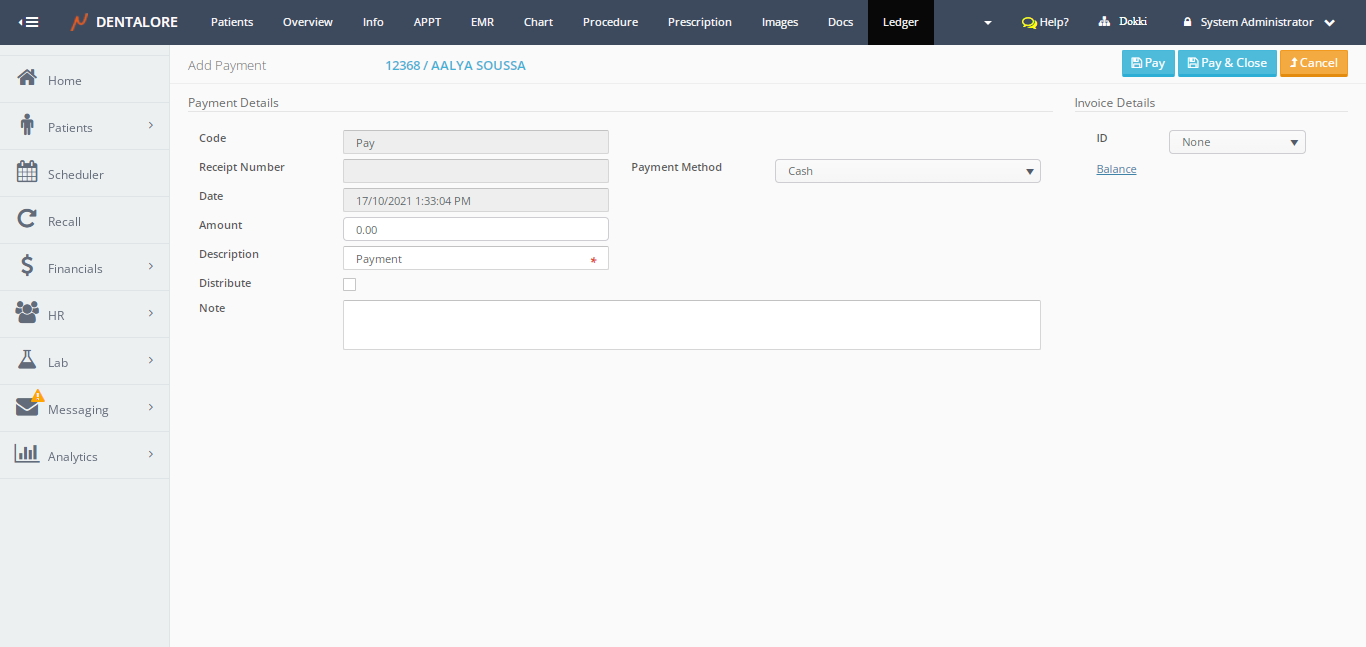Click the Balance link
Viewport: 1366px width, 647px height.
click(1116, 169)
